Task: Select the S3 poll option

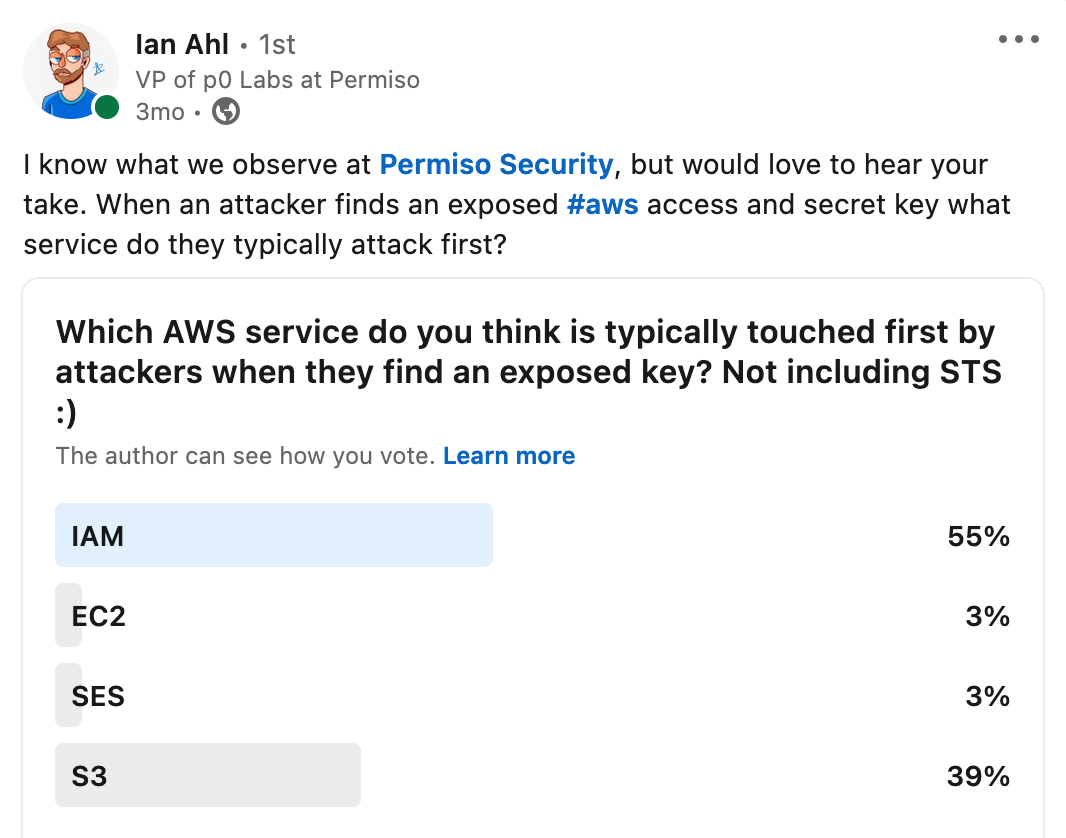Action: (x=532, y=775)
